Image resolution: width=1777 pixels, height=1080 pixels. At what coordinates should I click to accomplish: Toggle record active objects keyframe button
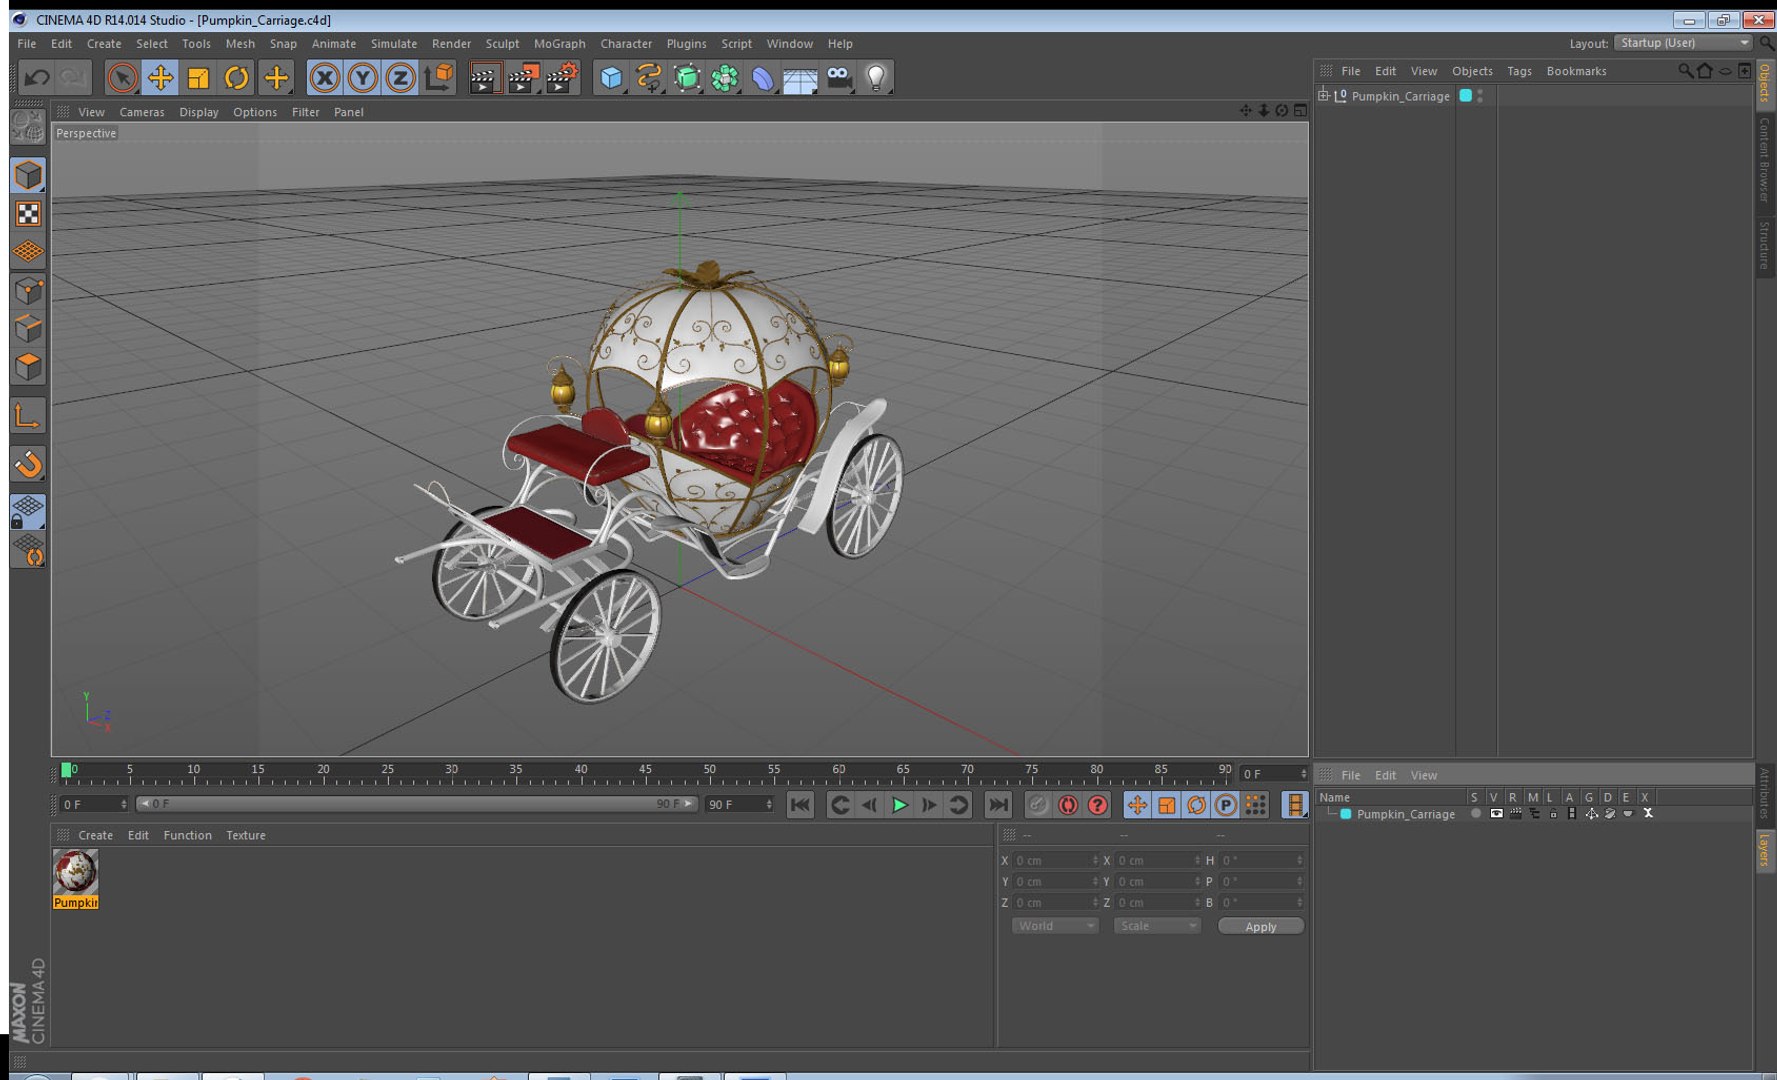point(1038,805)
